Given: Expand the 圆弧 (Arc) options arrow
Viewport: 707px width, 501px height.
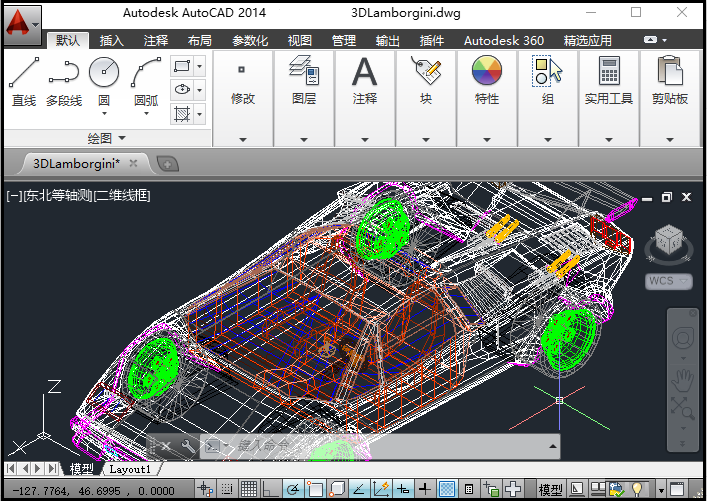Looking at the screenshot, I should [x=146, y=113].
